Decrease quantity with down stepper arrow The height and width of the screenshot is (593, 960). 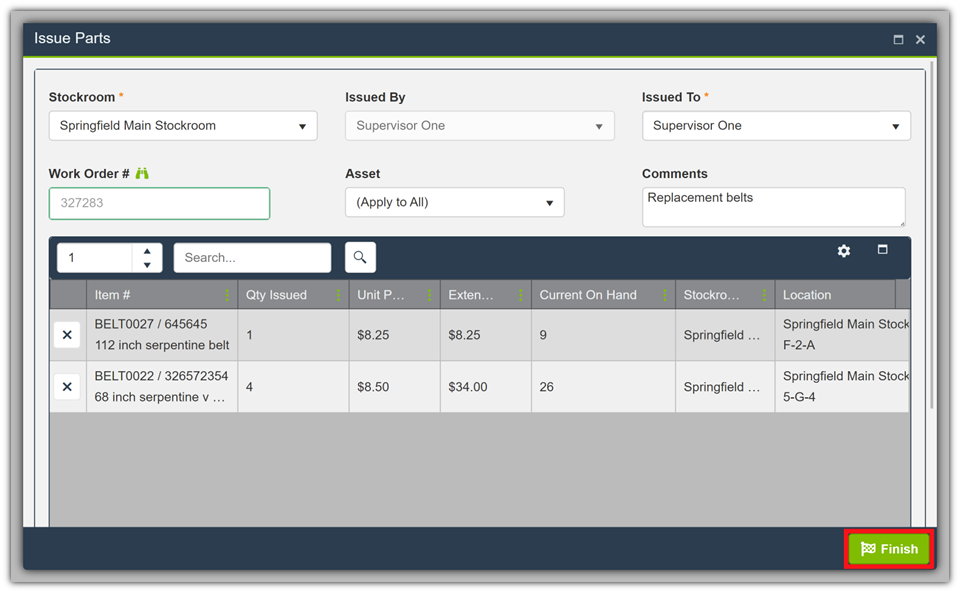pyautogui.click(x=147, y=265)
